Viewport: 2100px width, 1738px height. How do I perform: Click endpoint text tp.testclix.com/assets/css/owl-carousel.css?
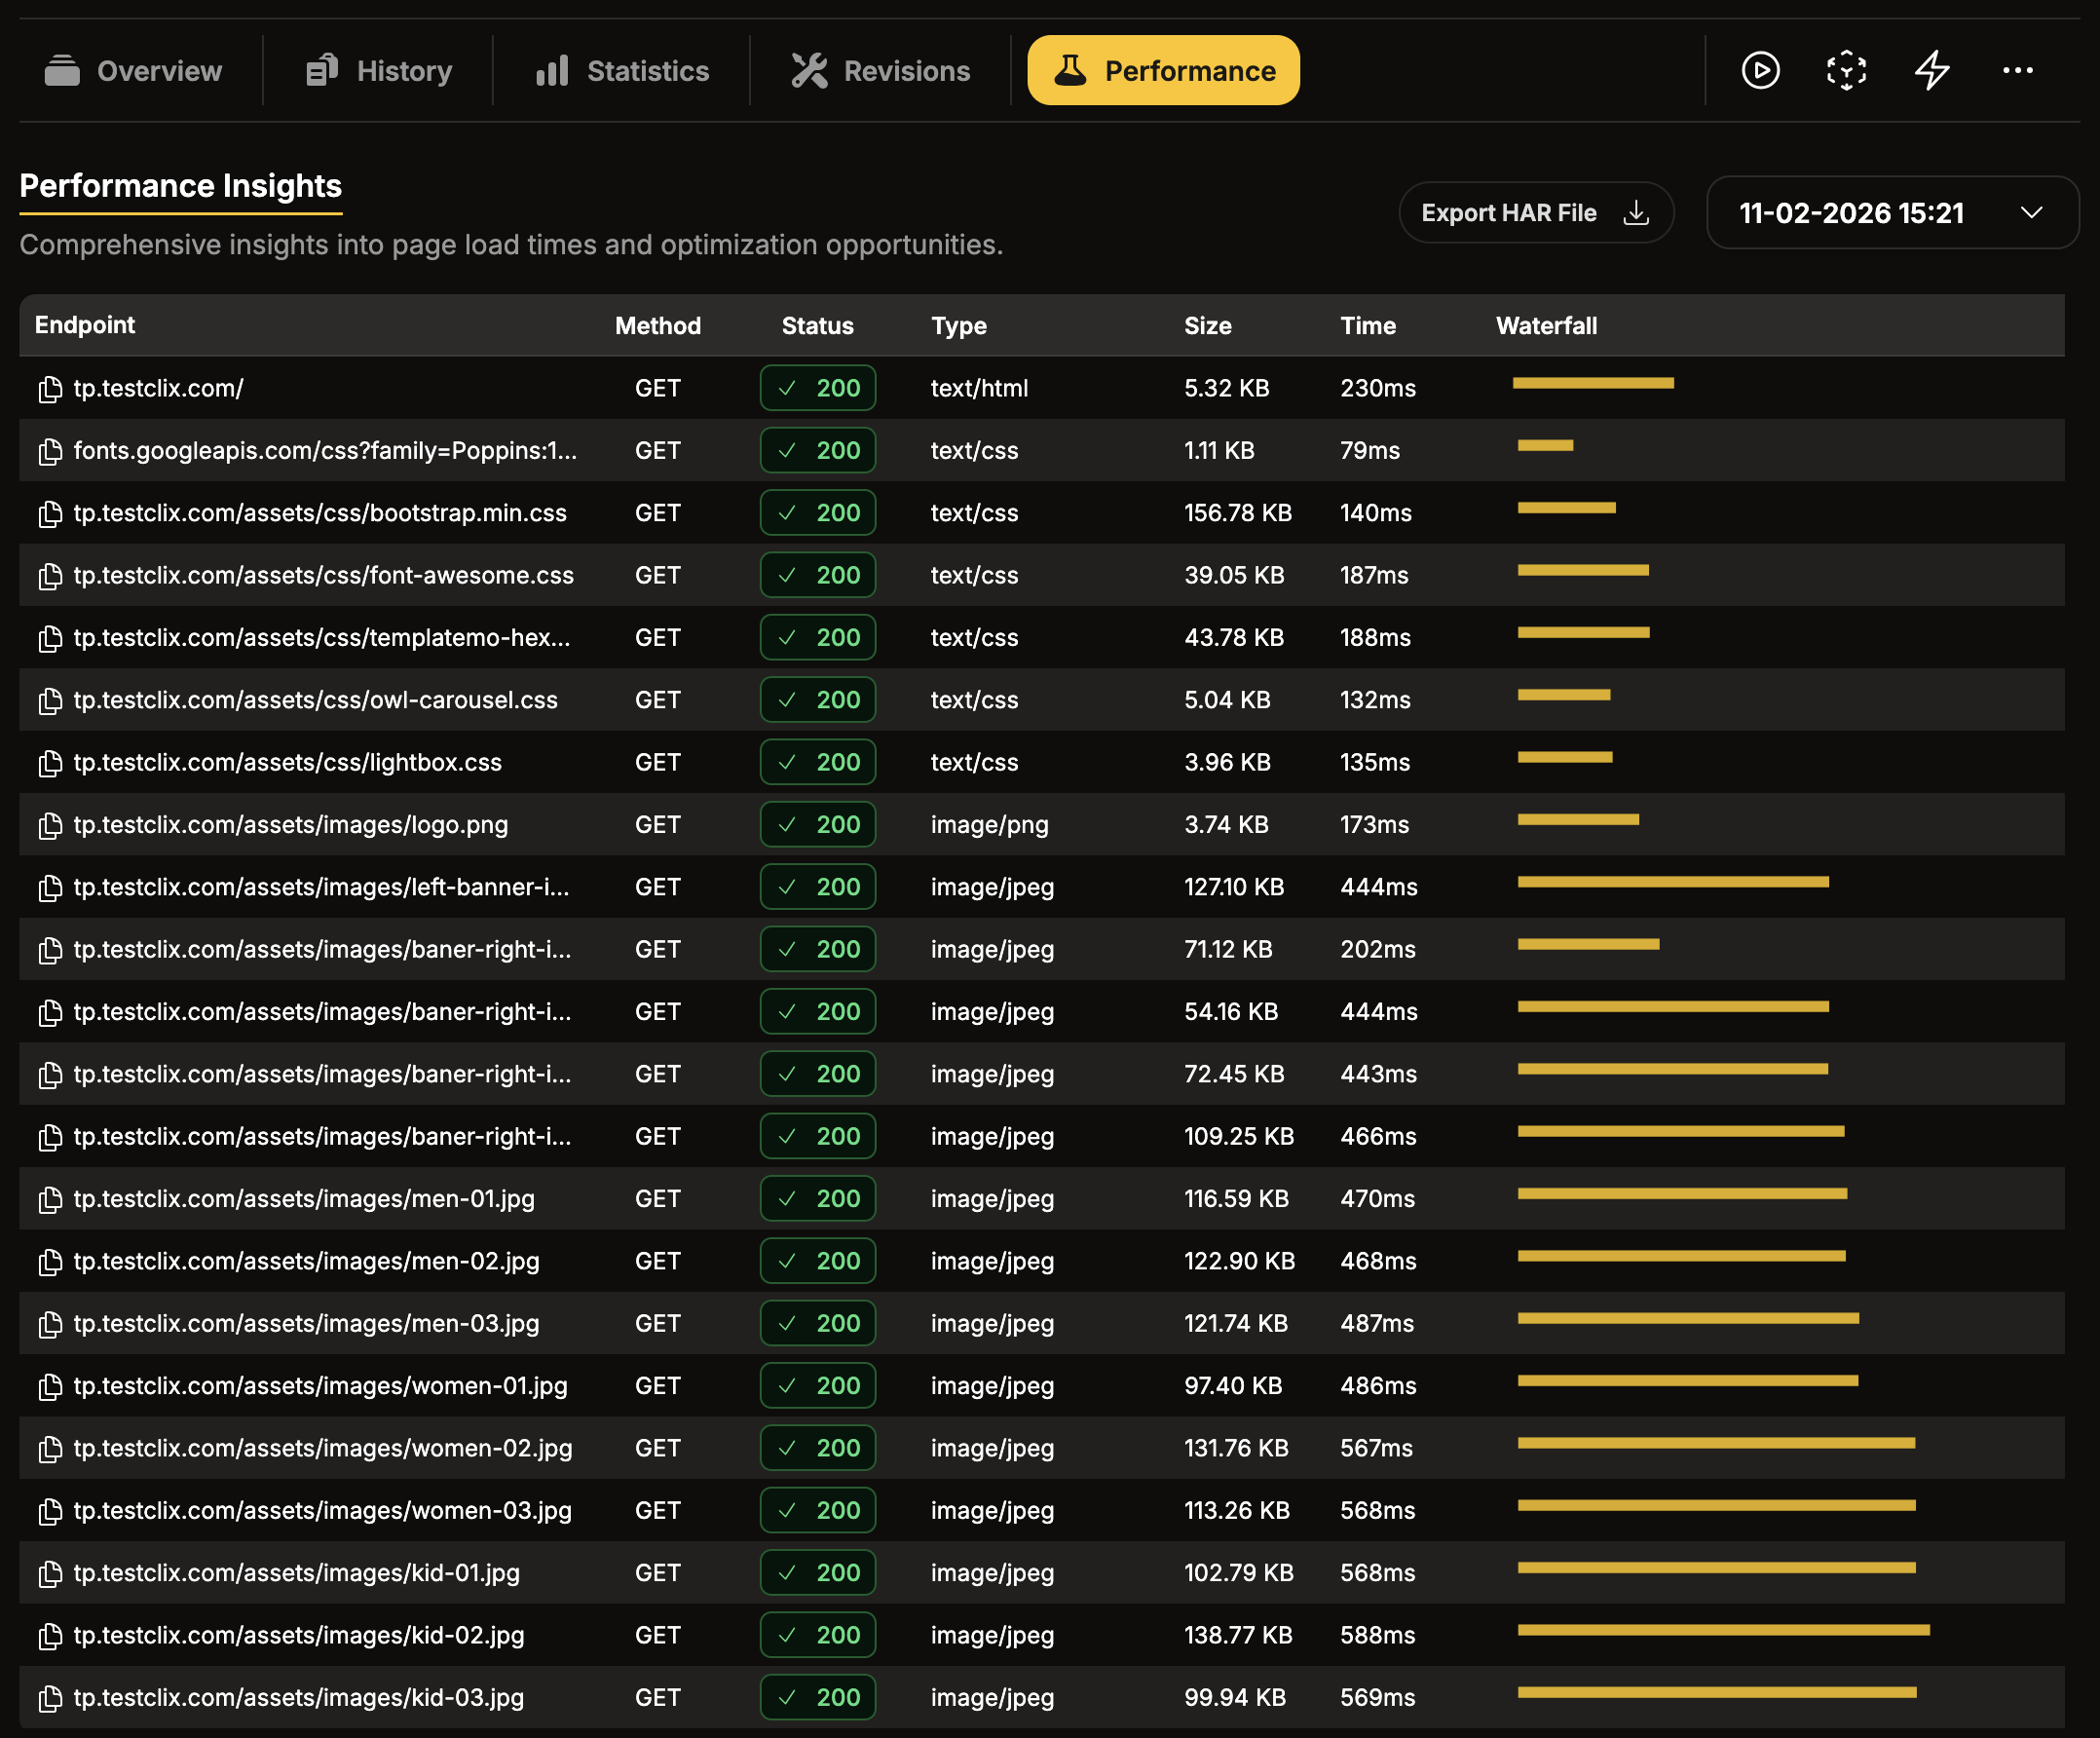point(316,700)
